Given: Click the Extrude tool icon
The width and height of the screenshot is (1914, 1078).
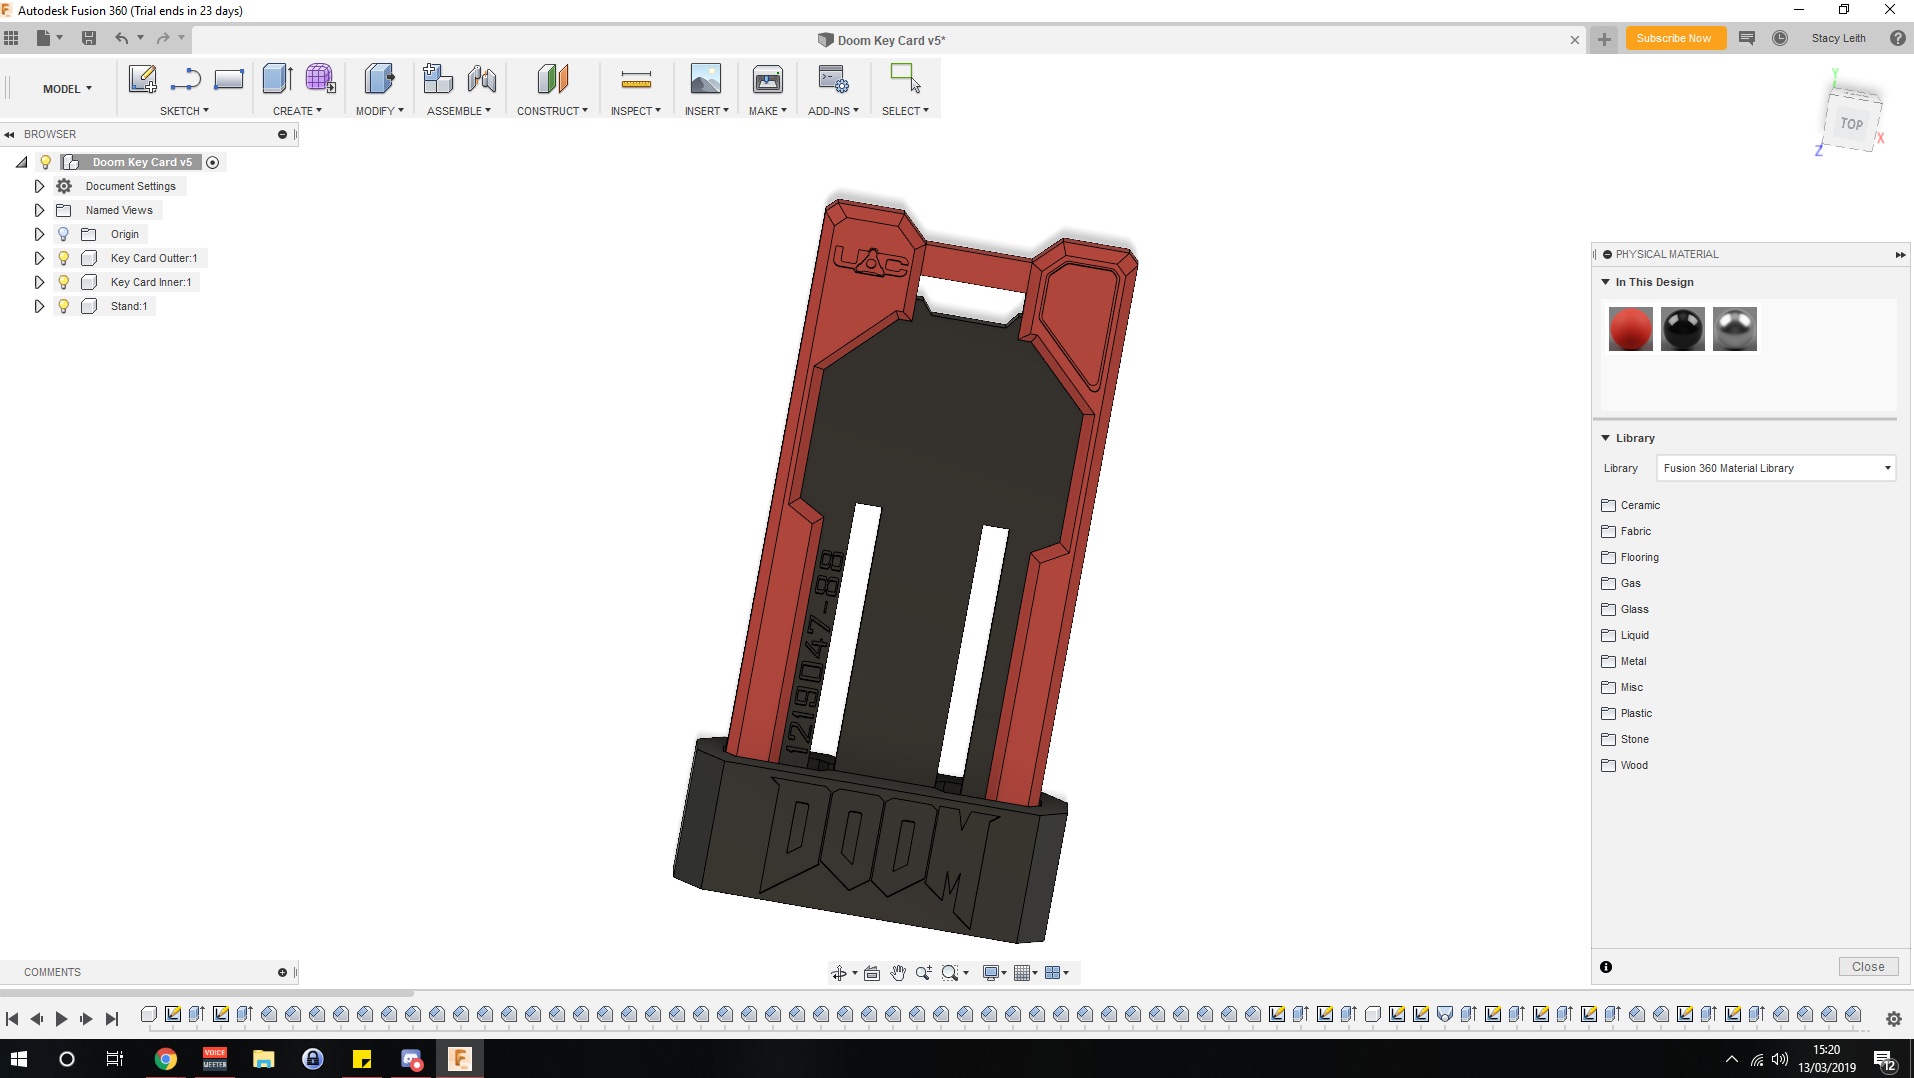Looking at the screenshot, I should tap(277, 79).
